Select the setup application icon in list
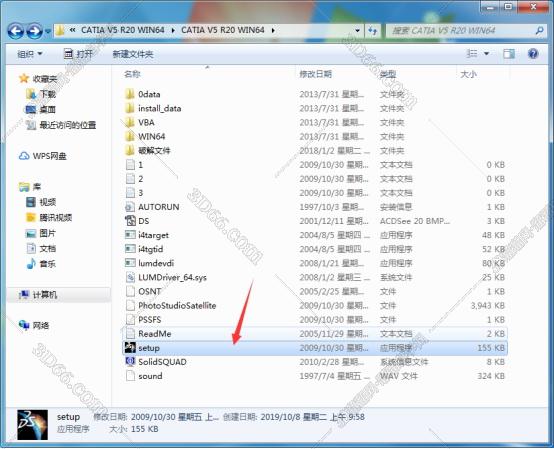554x449 pixels. tap(130, 348)
